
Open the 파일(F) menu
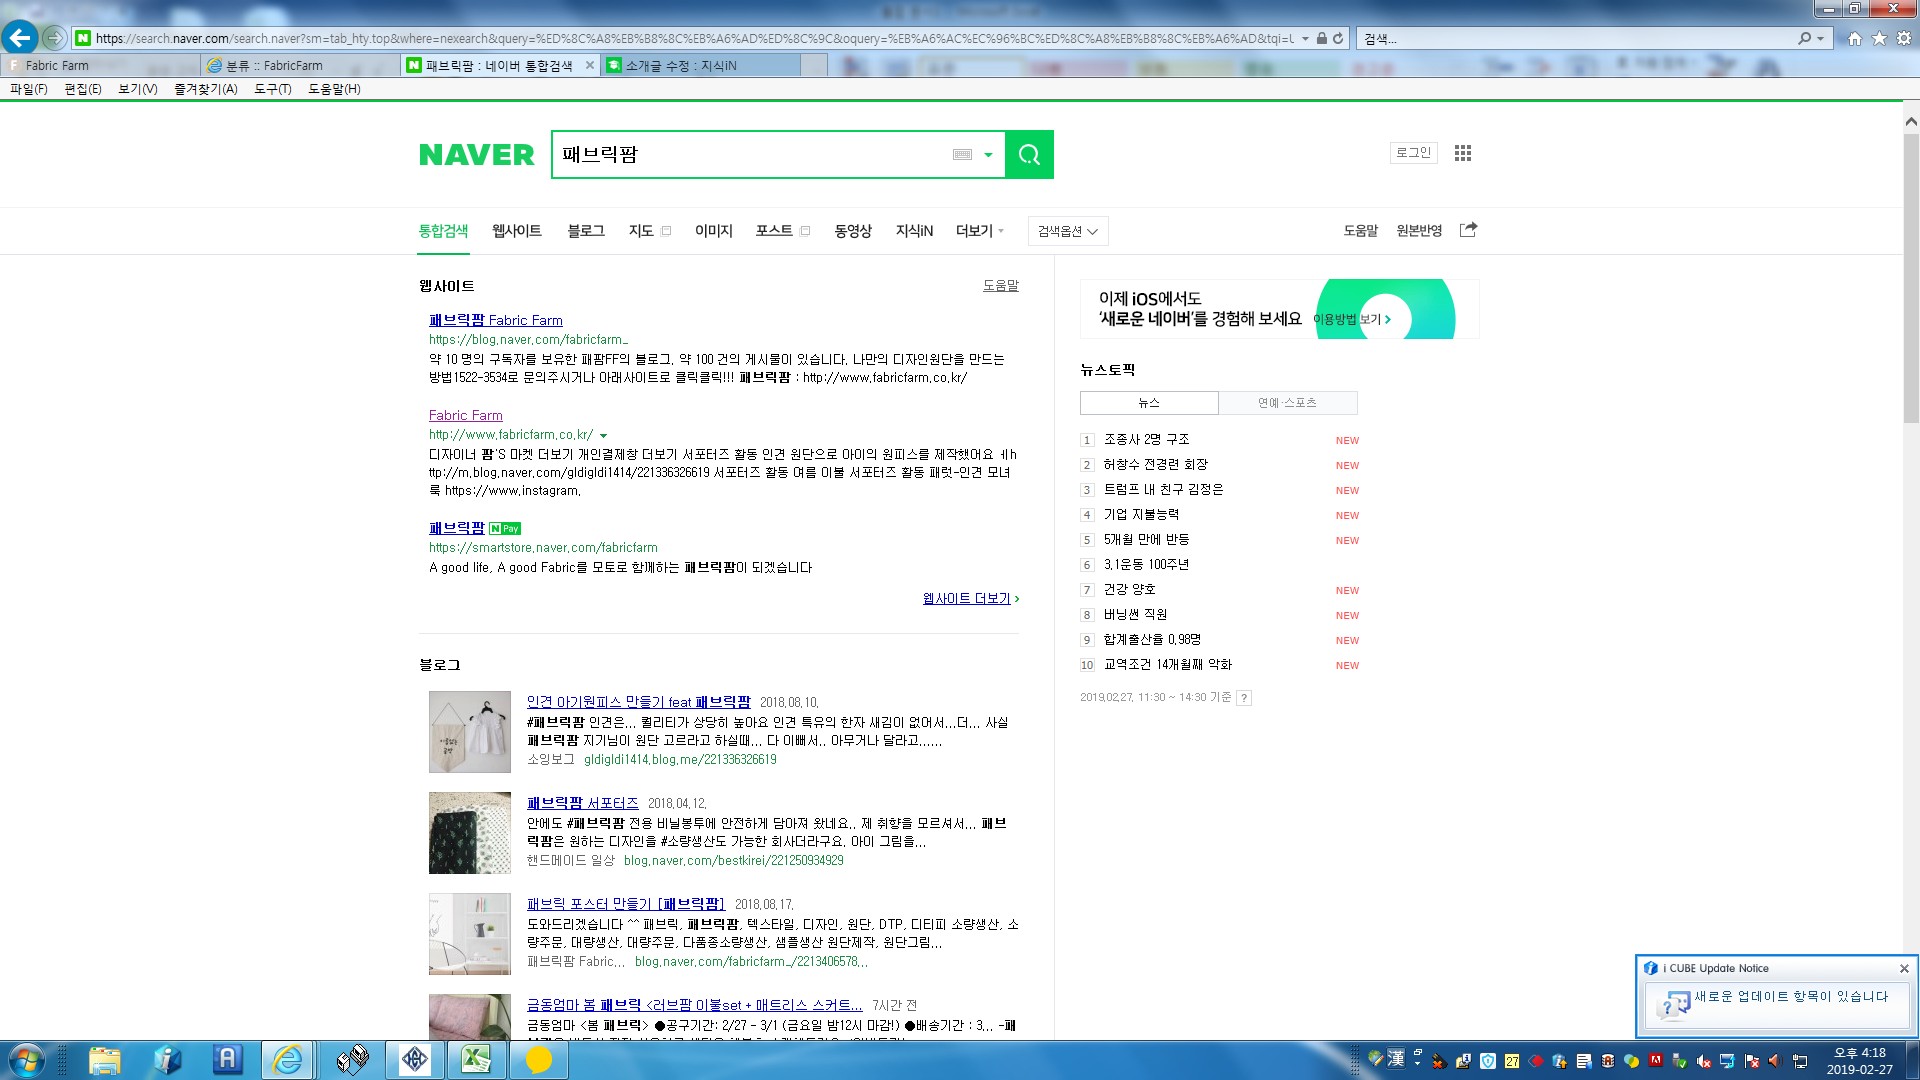tap(29, 89)
